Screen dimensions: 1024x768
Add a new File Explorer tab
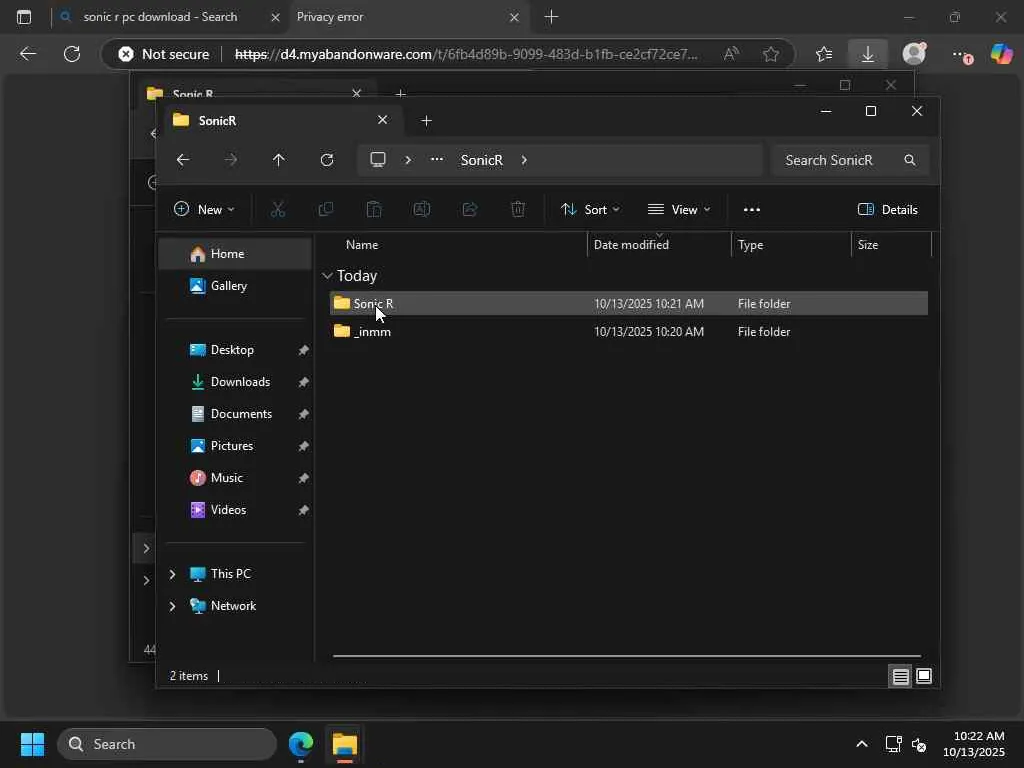coord(427,121)
